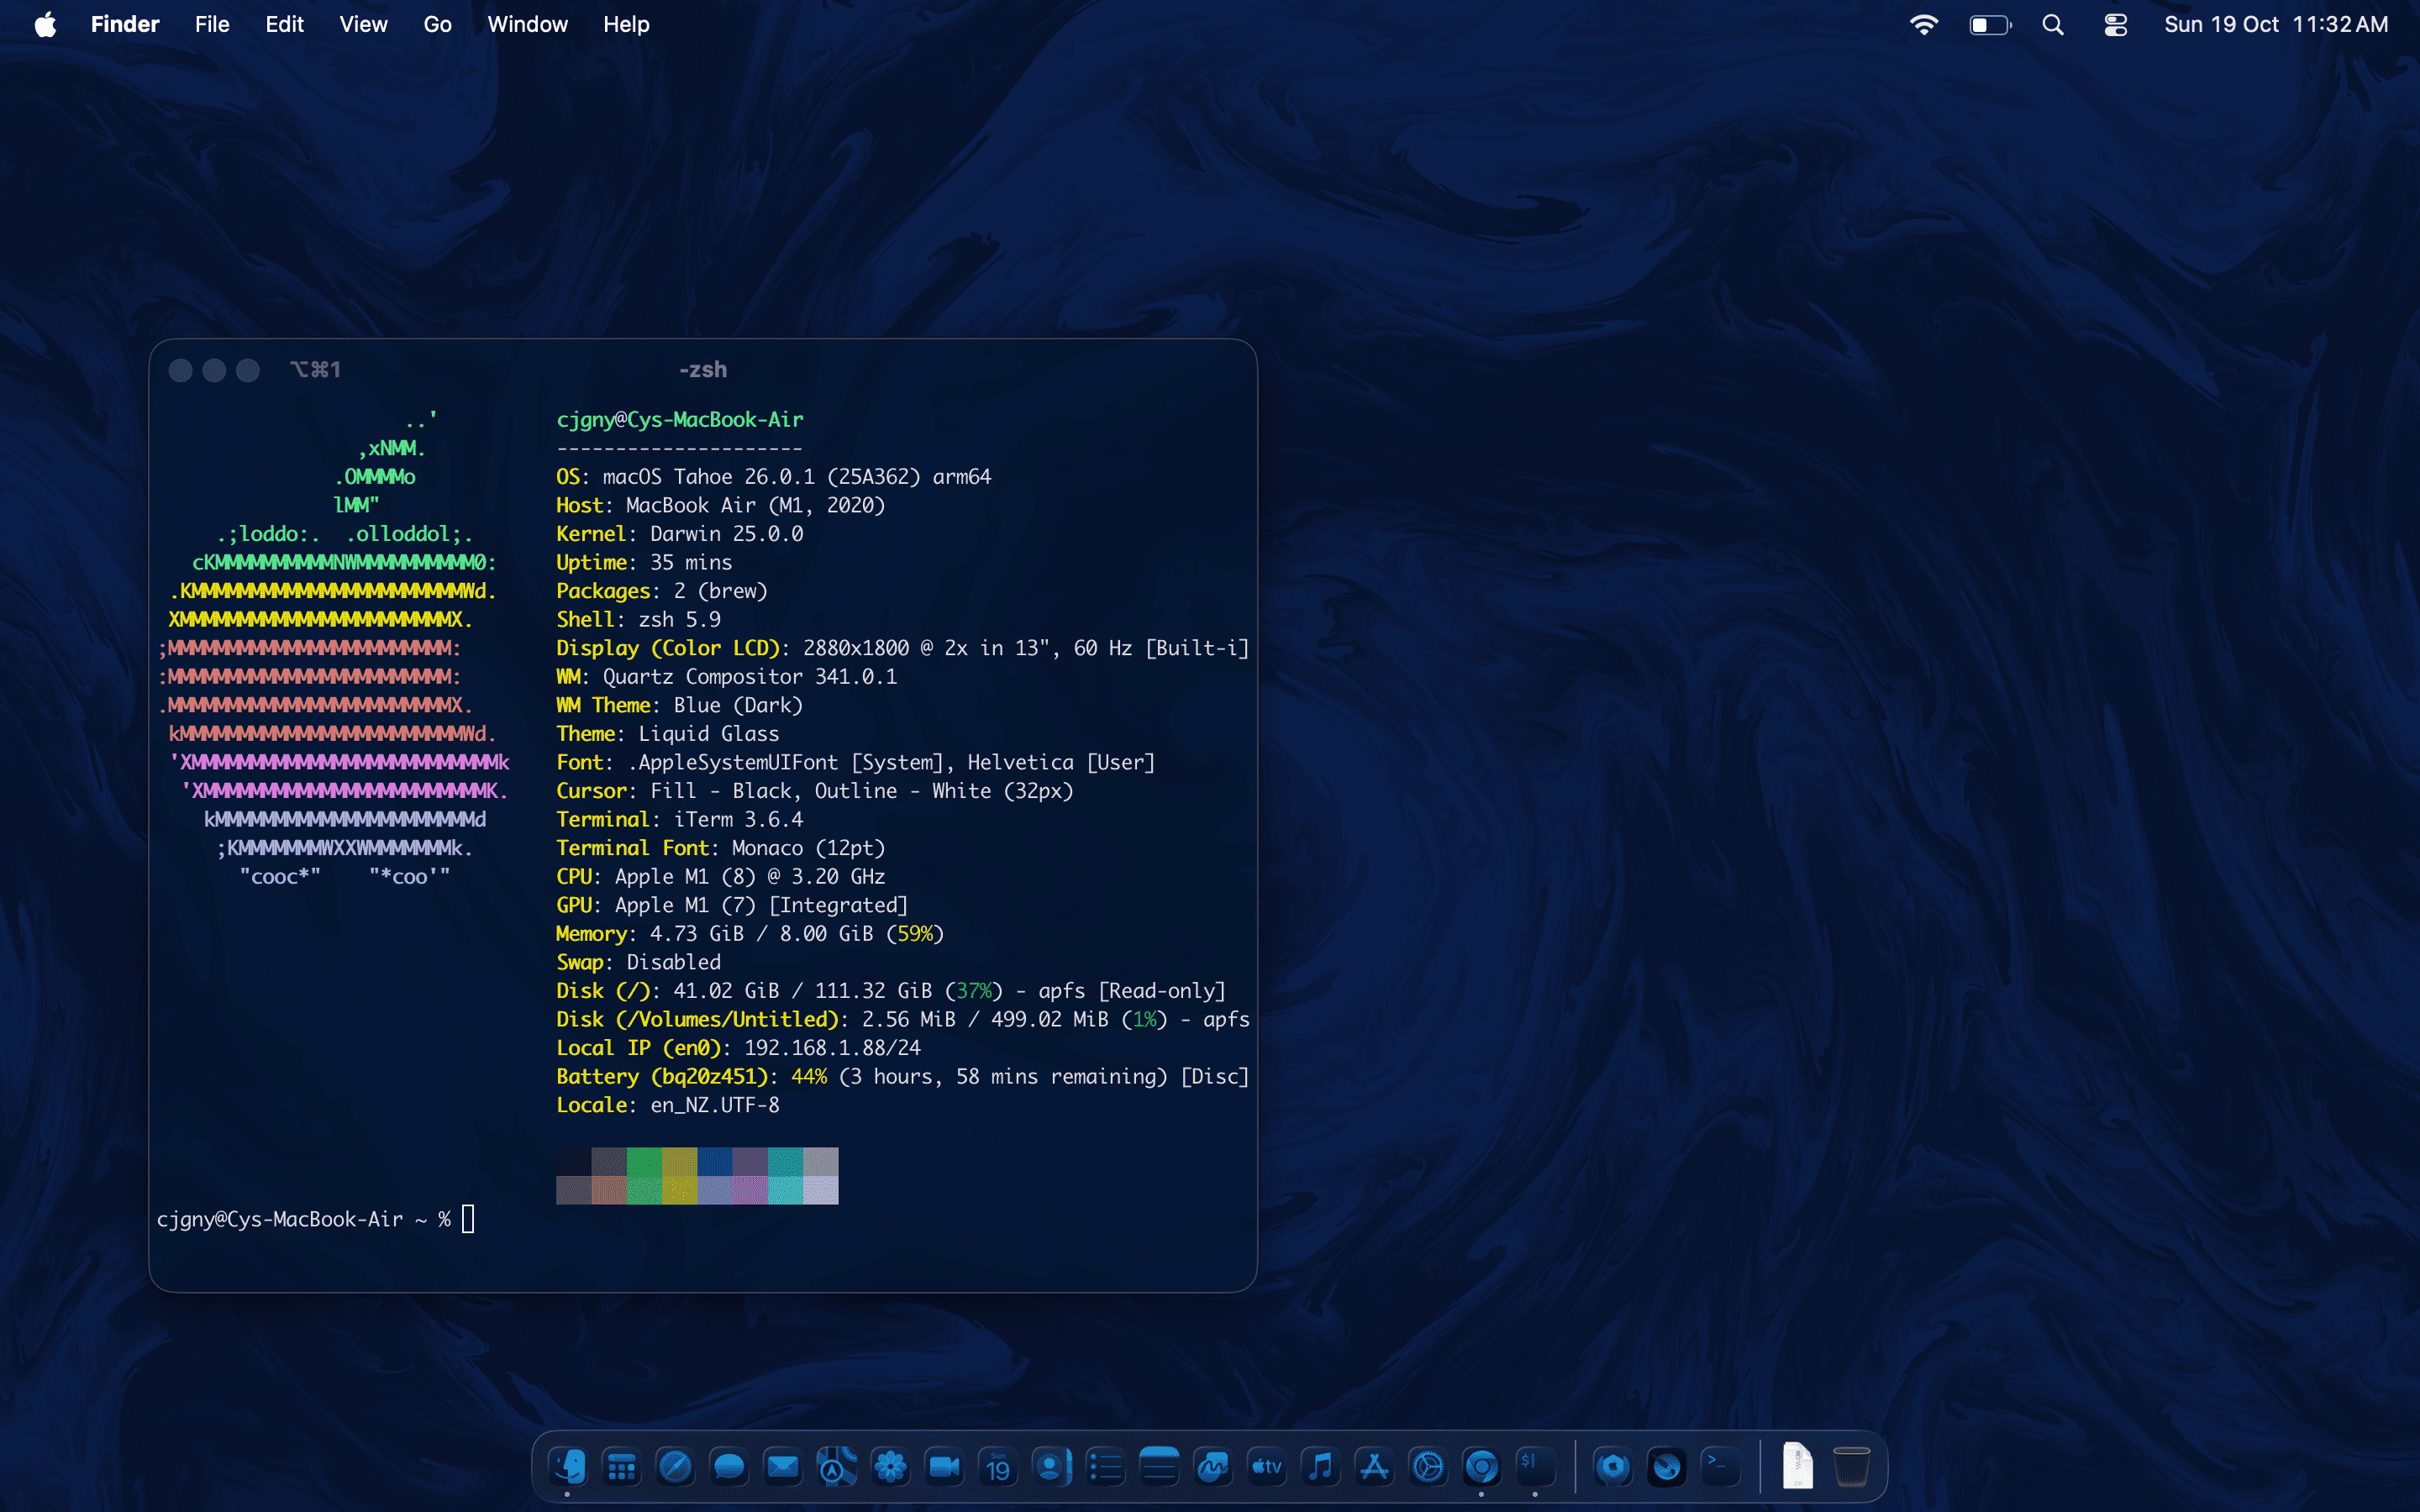
Task: Launch Safari from the Dock
Action: click(x=675, y=1466)
